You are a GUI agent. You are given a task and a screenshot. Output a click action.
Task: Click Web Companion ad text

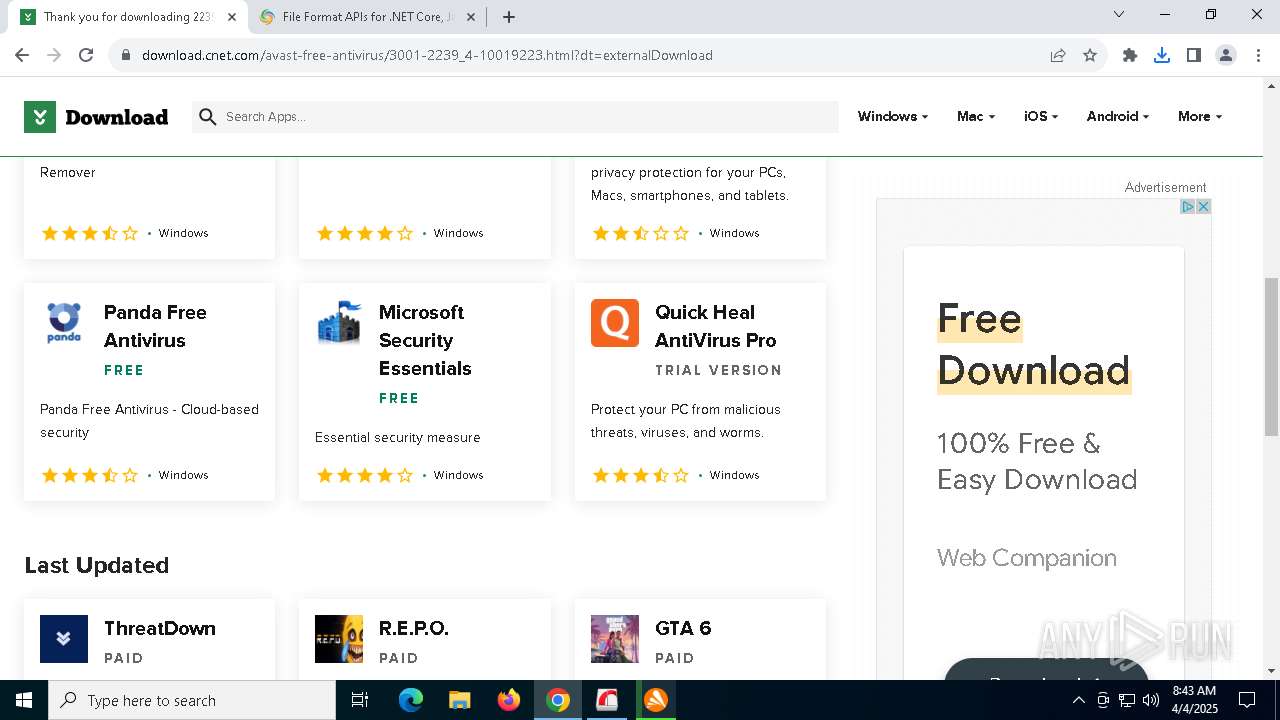point(1027,558)
